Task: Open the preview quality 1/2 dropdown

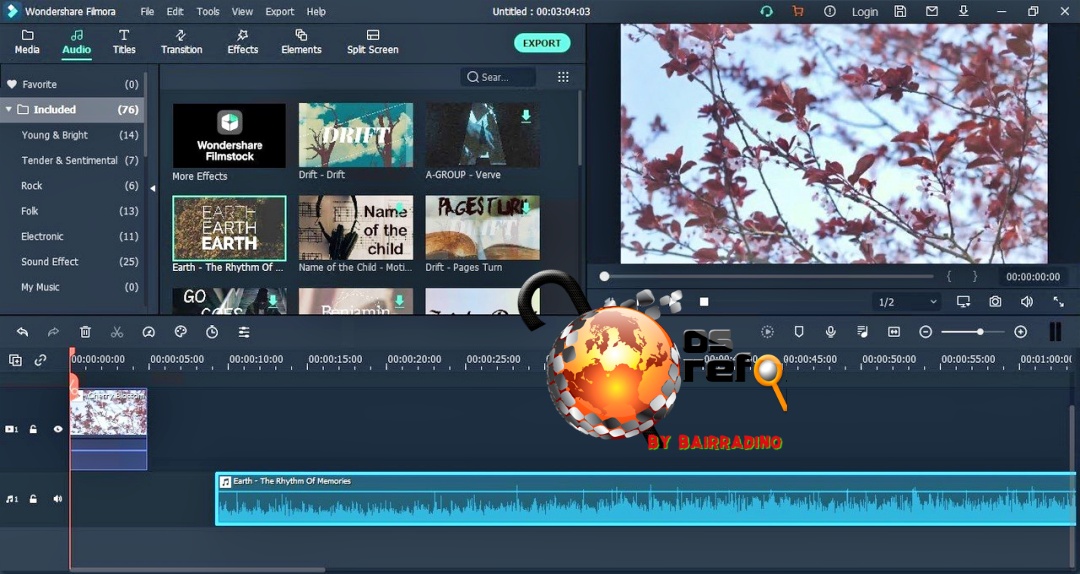Action: click(906, 302)
